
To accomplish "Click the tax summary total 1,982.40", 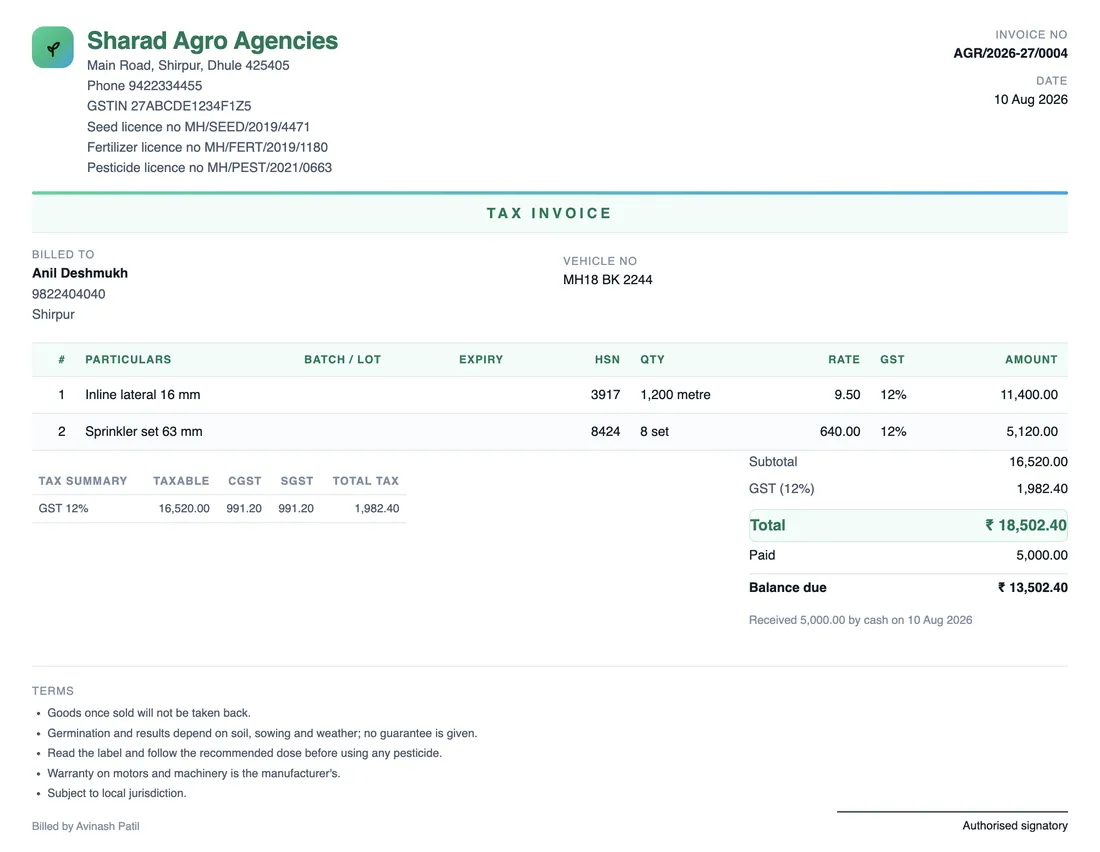I will tap(377, 508).
